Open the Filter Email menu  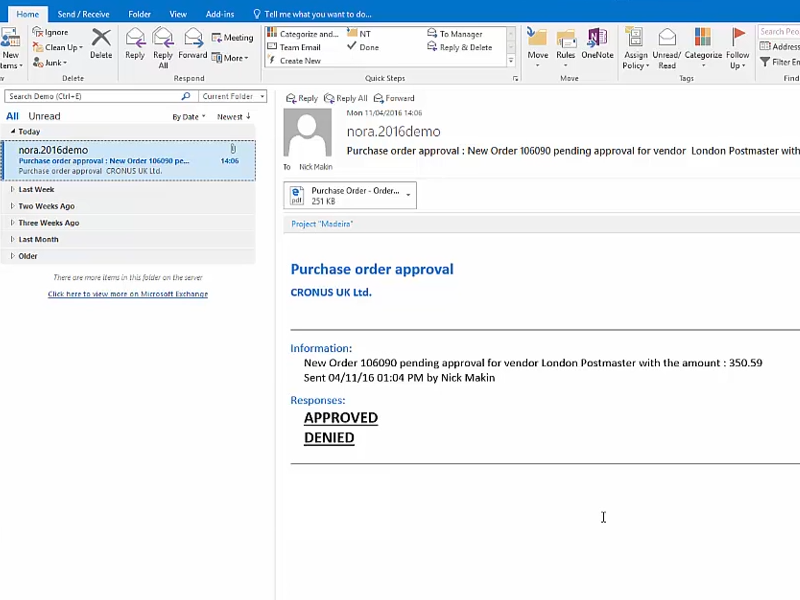coord(780,62)
